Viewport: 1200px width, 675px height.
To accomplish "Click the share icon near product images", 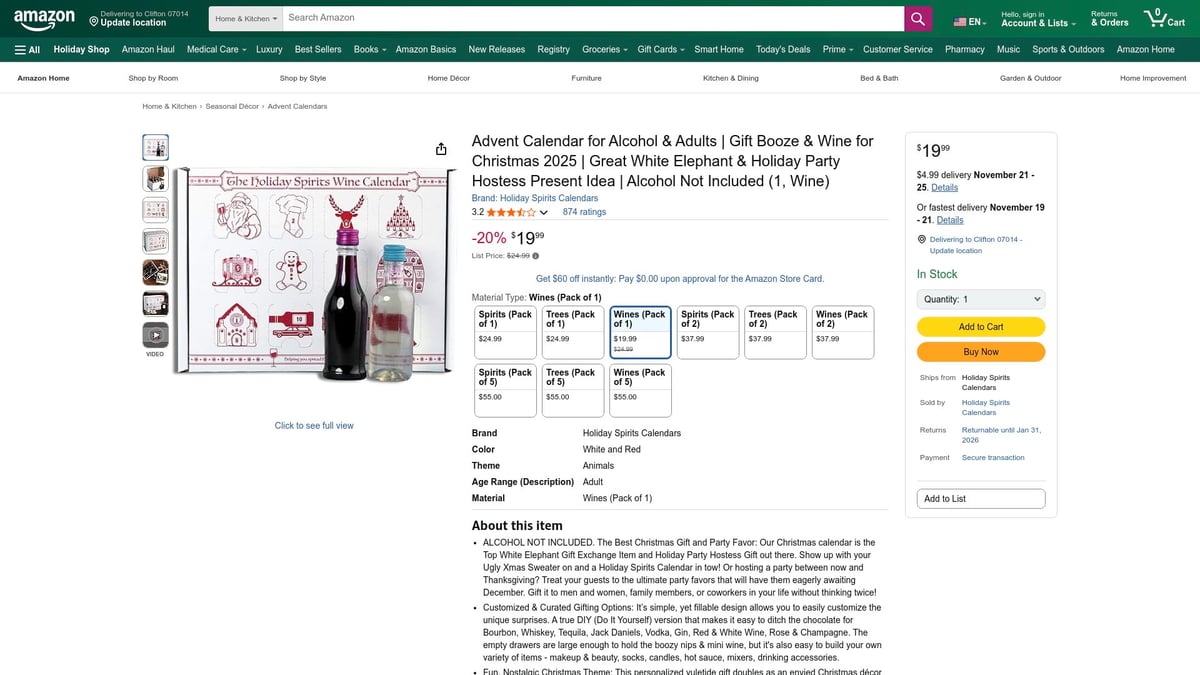I will tap(441, 147).
